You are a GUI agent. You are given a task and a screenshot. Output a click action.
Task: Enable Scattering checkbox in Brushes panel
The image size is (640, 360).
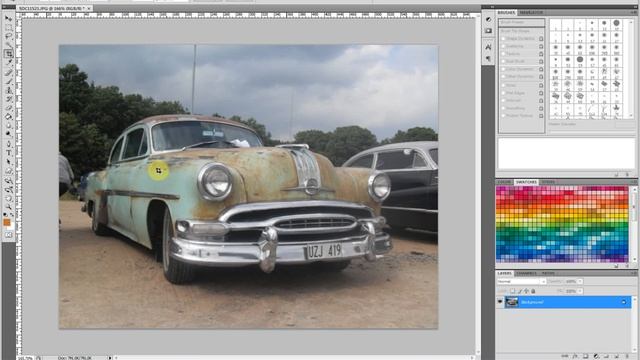click(503, 47)
